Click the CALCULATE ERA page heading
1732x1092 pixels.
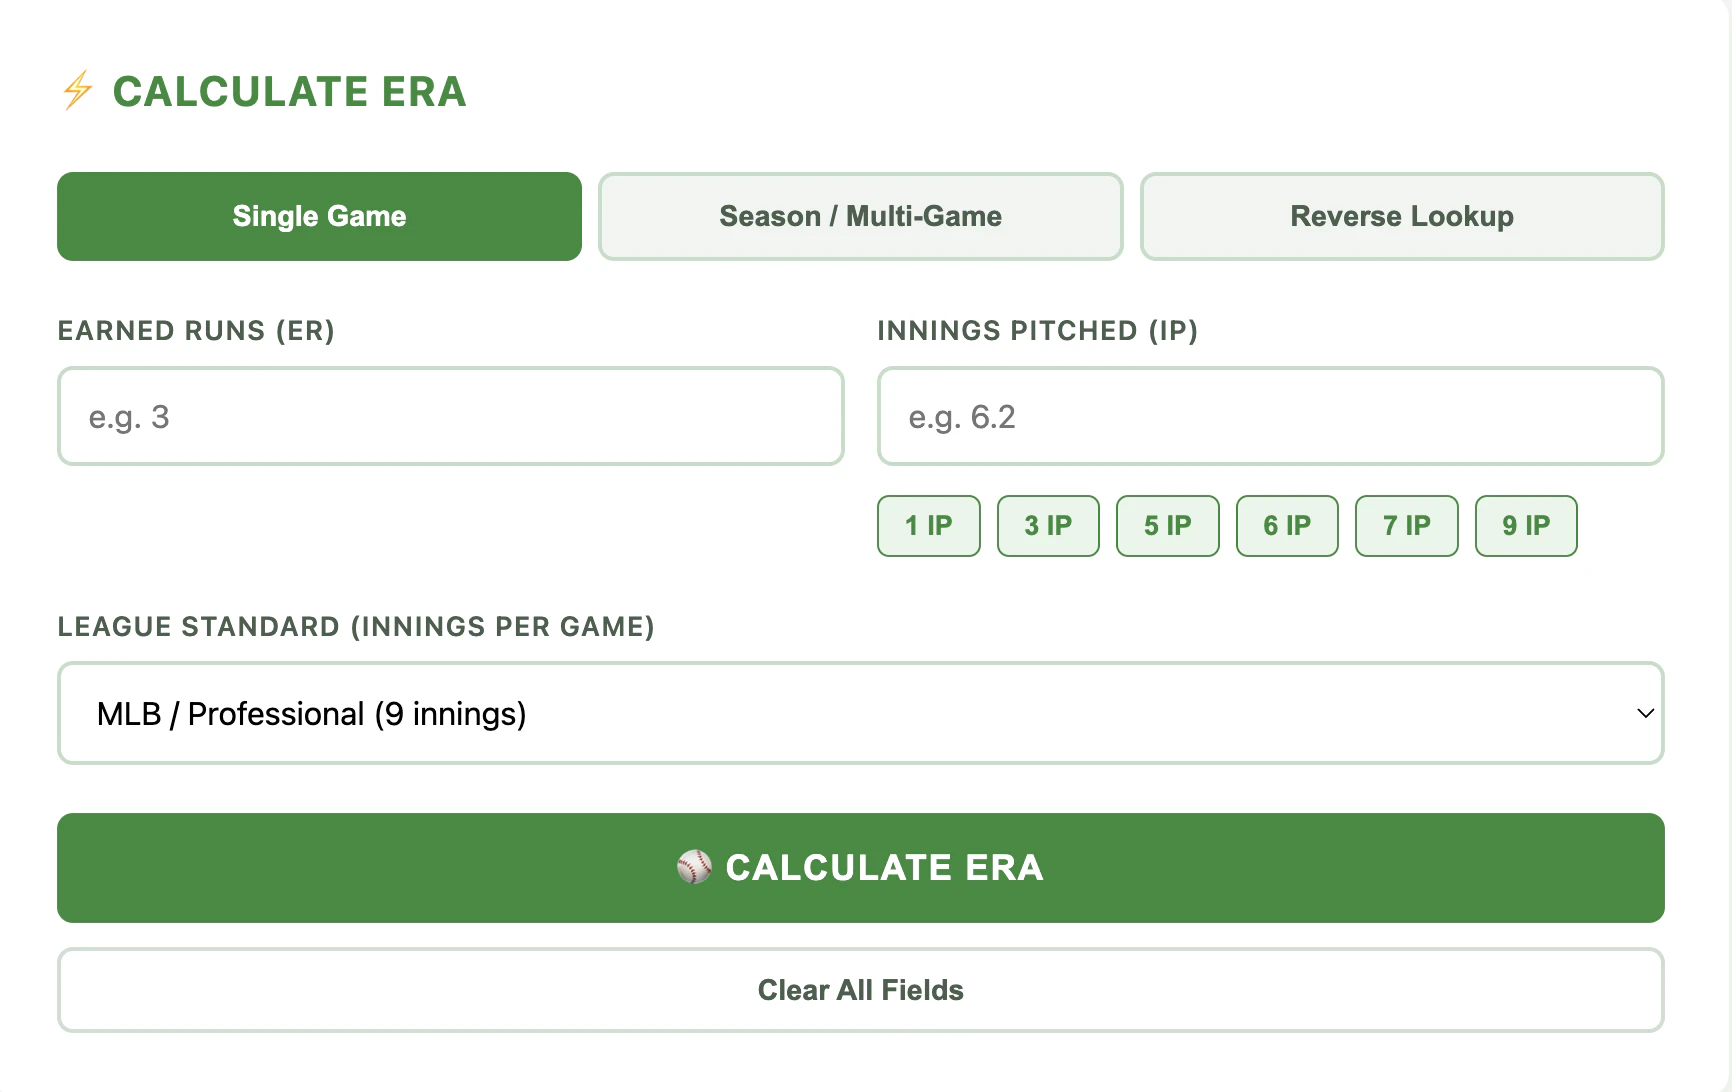(x=290, y=91)
